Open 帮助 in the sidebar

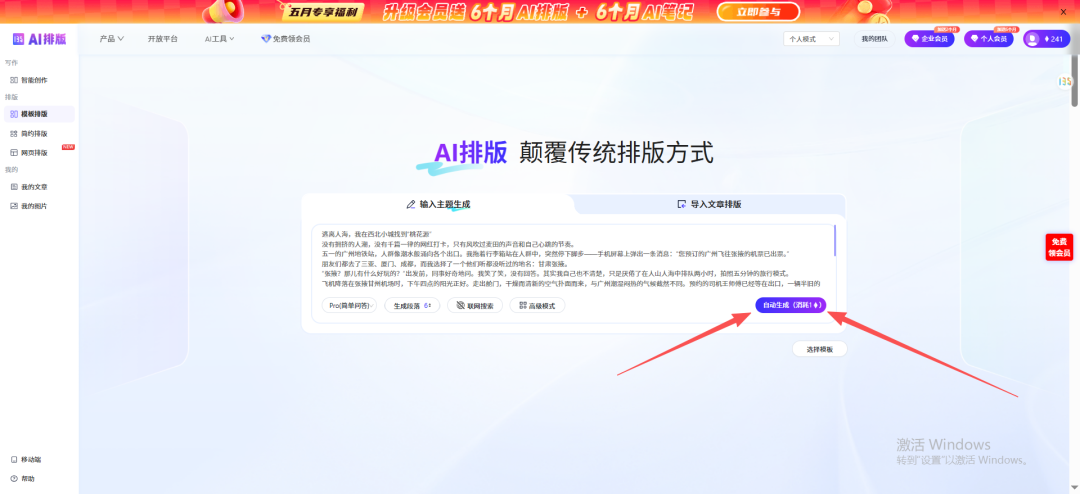point(23,478)
